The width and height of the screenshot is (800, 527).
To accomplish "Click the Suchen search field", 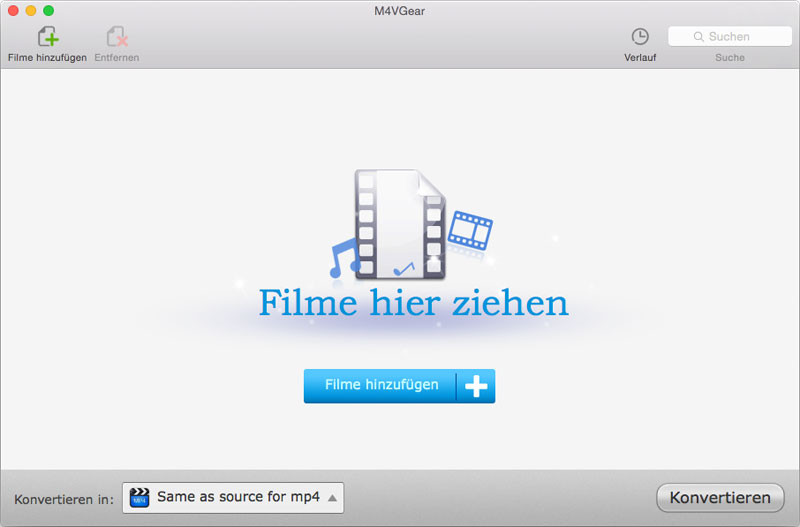I will coord(730,36).
